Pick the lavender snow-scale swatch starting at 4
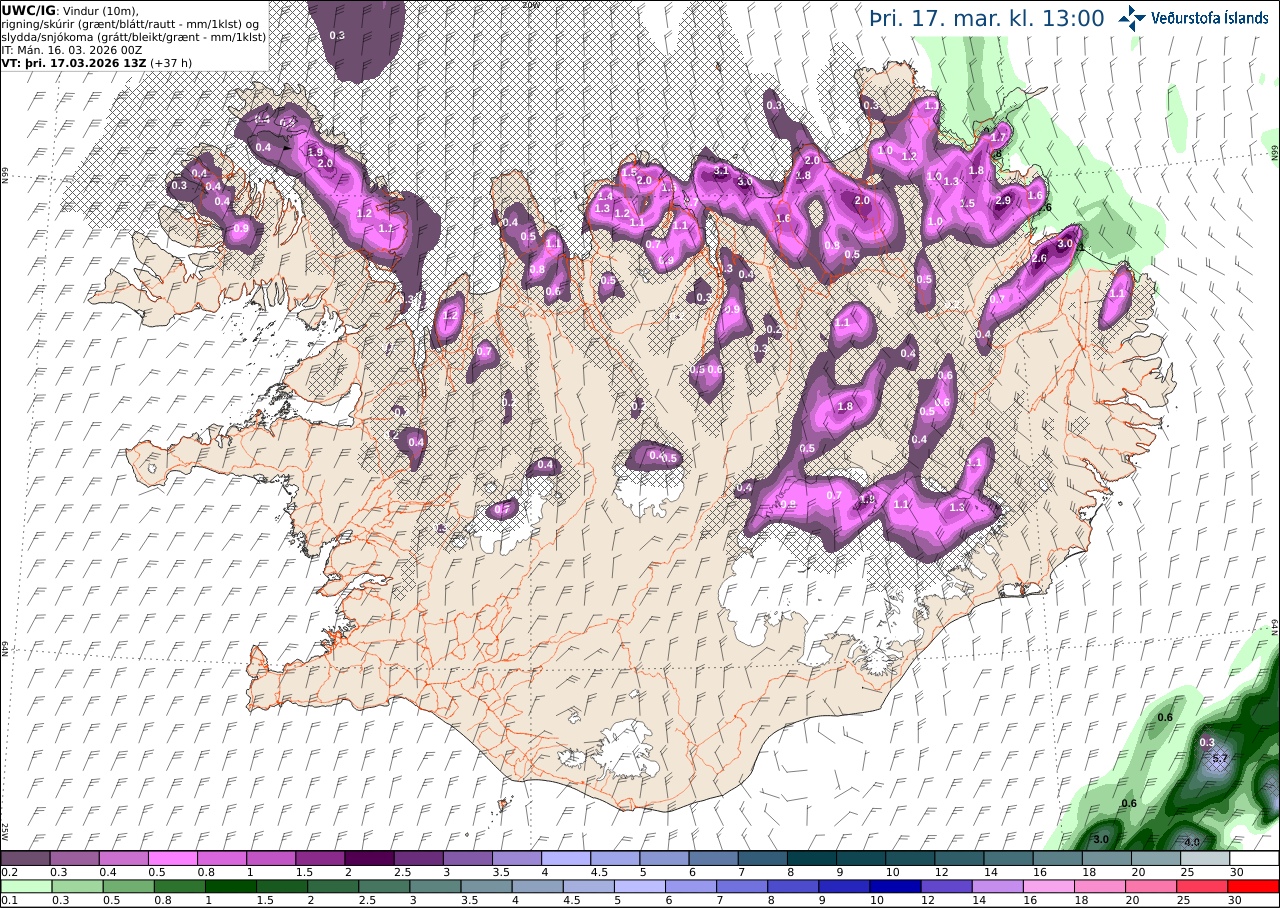The image size is (1280, 908). tap(566, 858)
